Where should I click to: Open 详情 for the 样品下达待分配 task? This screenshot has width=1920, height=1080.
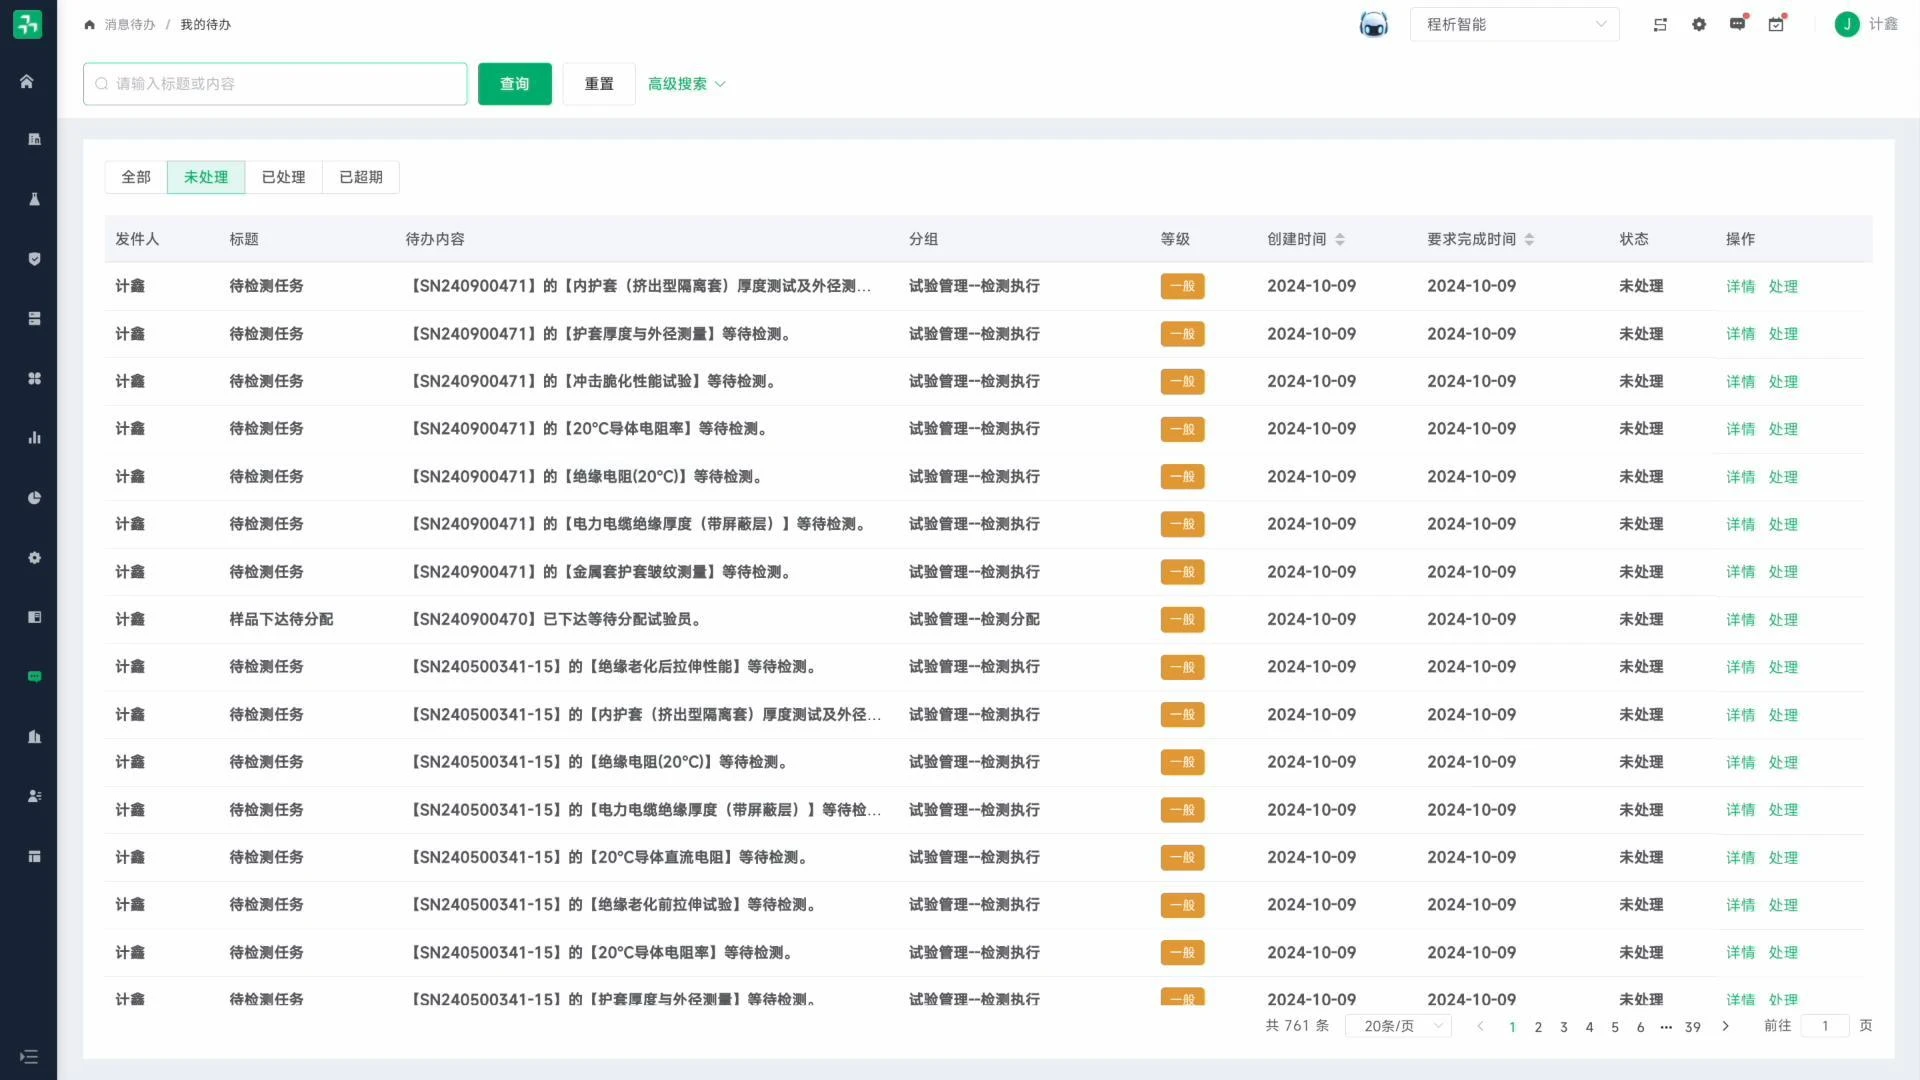coord(1740,619)
